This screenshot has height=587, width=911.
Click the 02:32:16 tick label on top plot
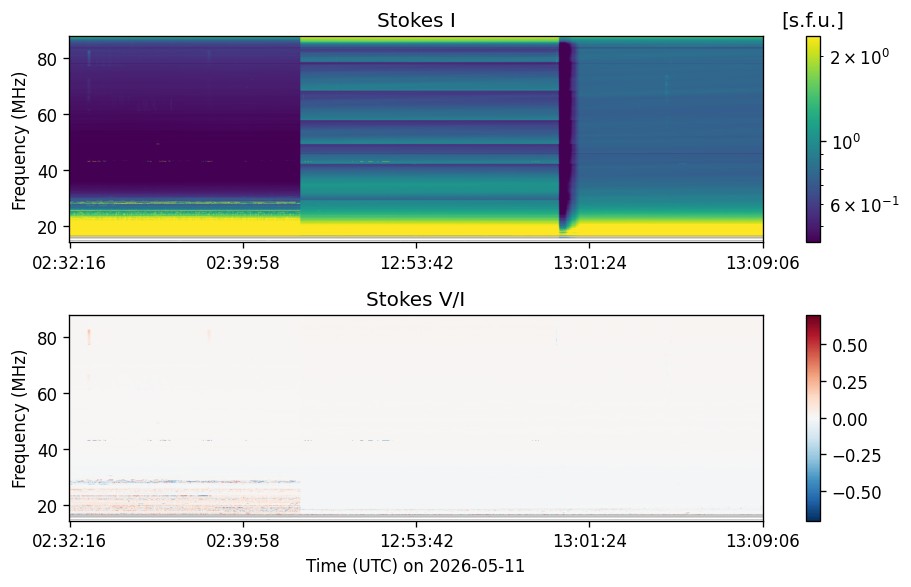click(x=69, y=263)
